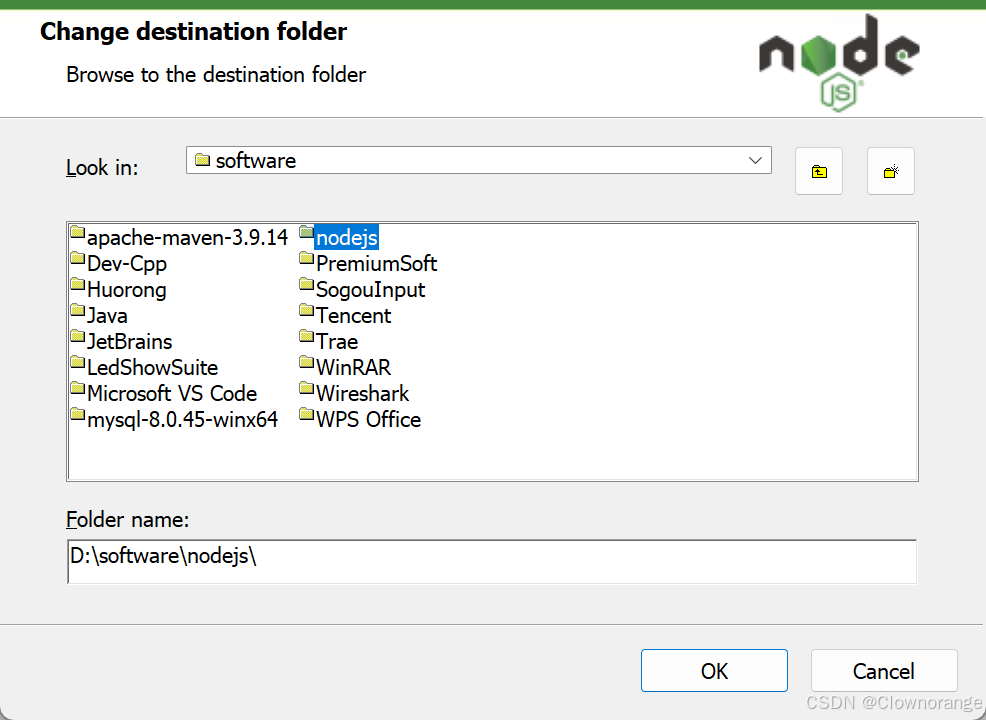
Task: Select the Microsoft VS Code folder icon
Action: 77,388
